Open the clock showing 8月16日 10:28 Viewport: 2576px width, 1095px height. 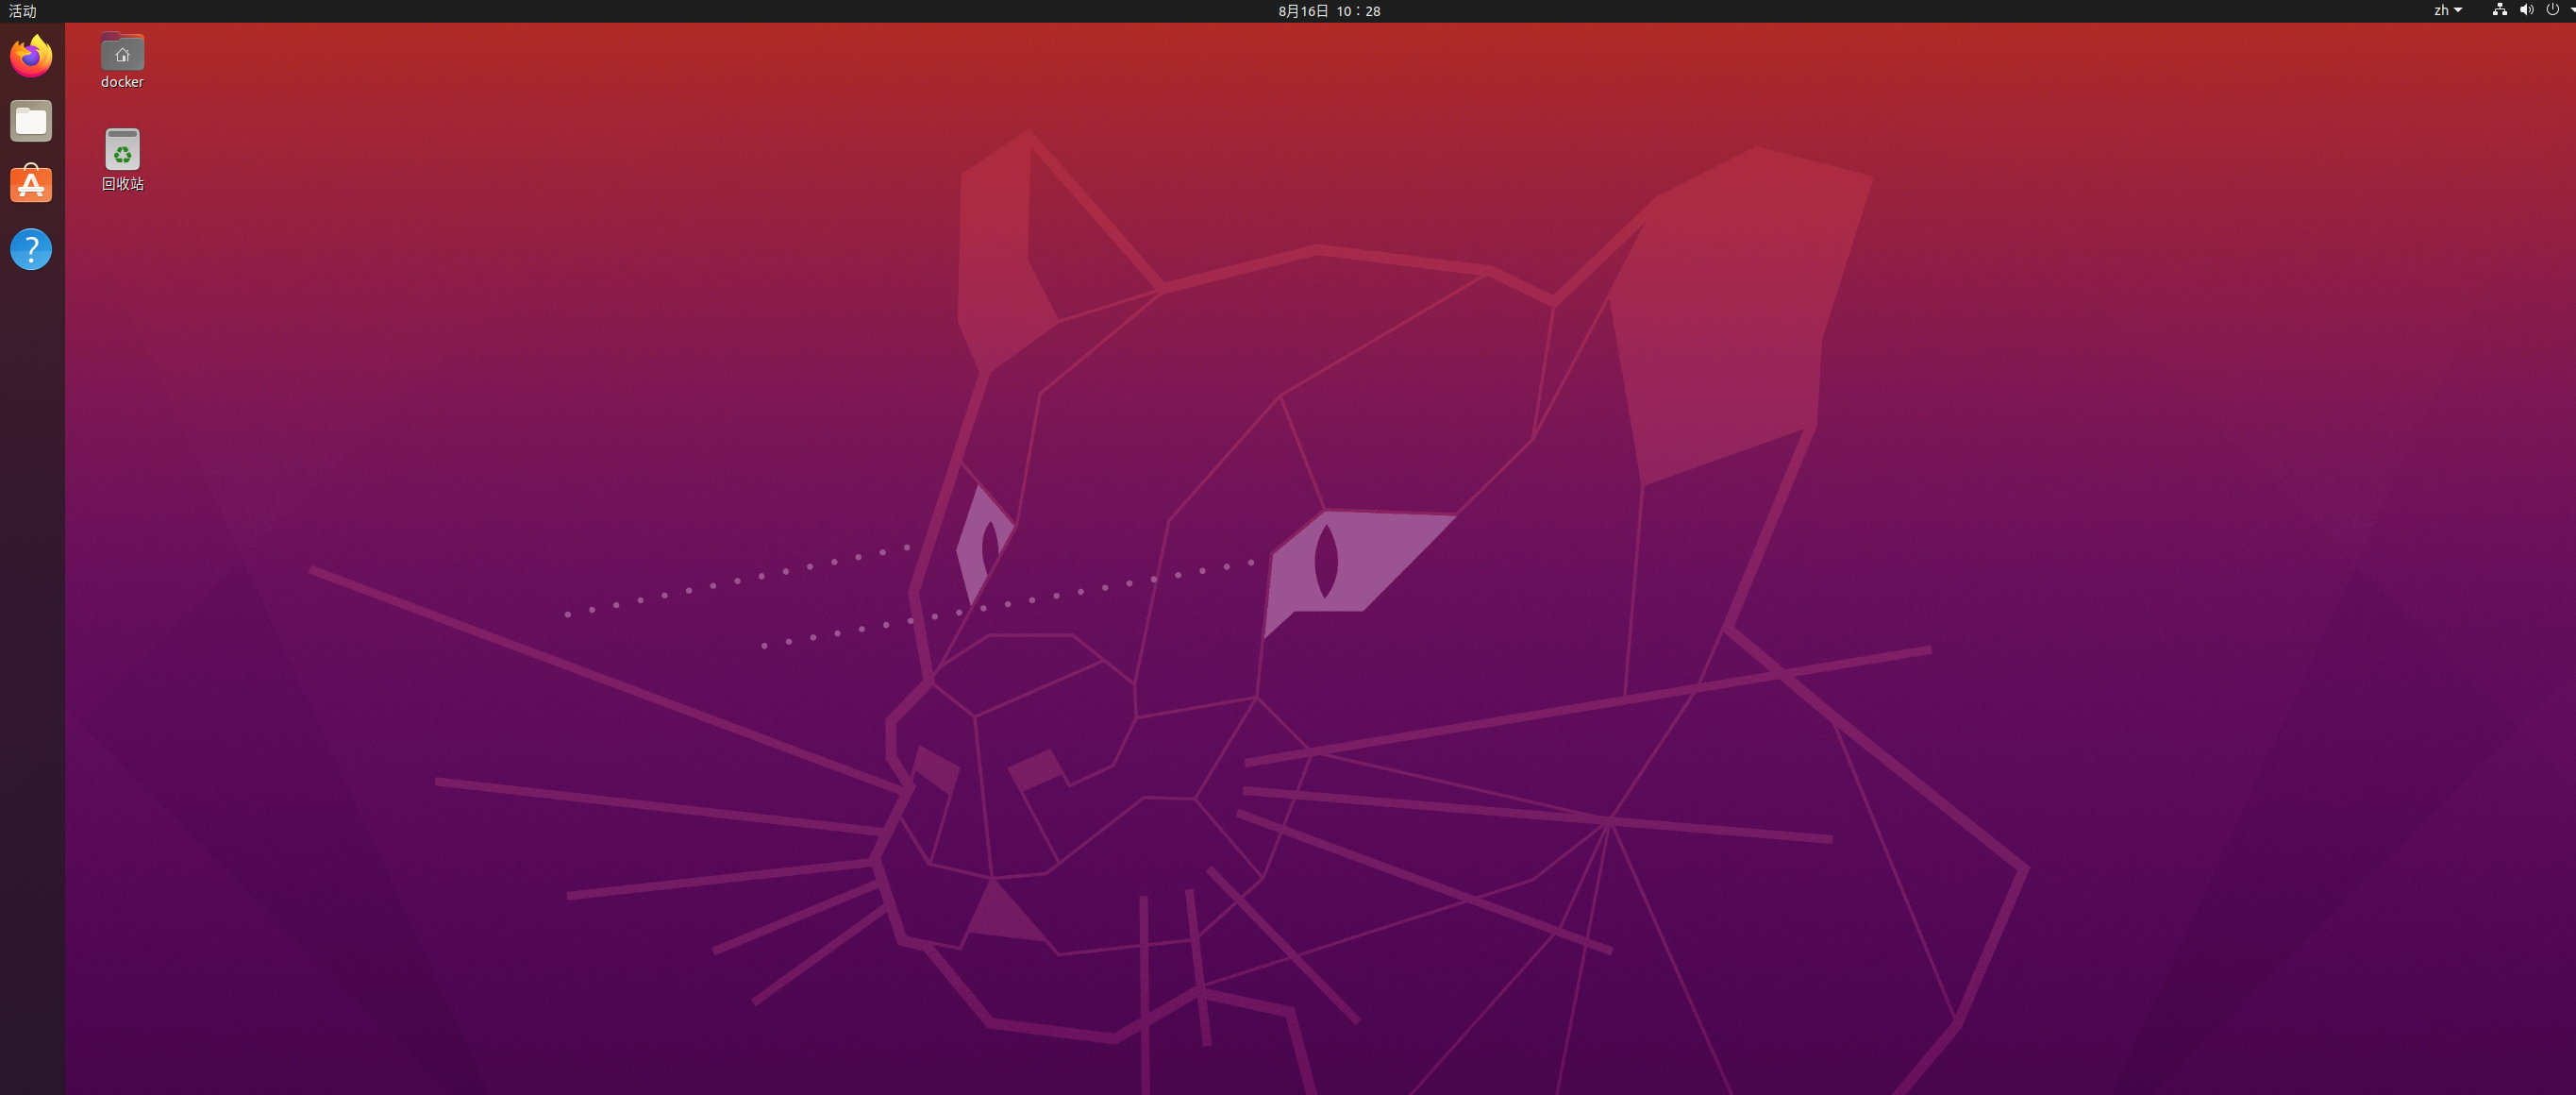(x=1329, y=11)
